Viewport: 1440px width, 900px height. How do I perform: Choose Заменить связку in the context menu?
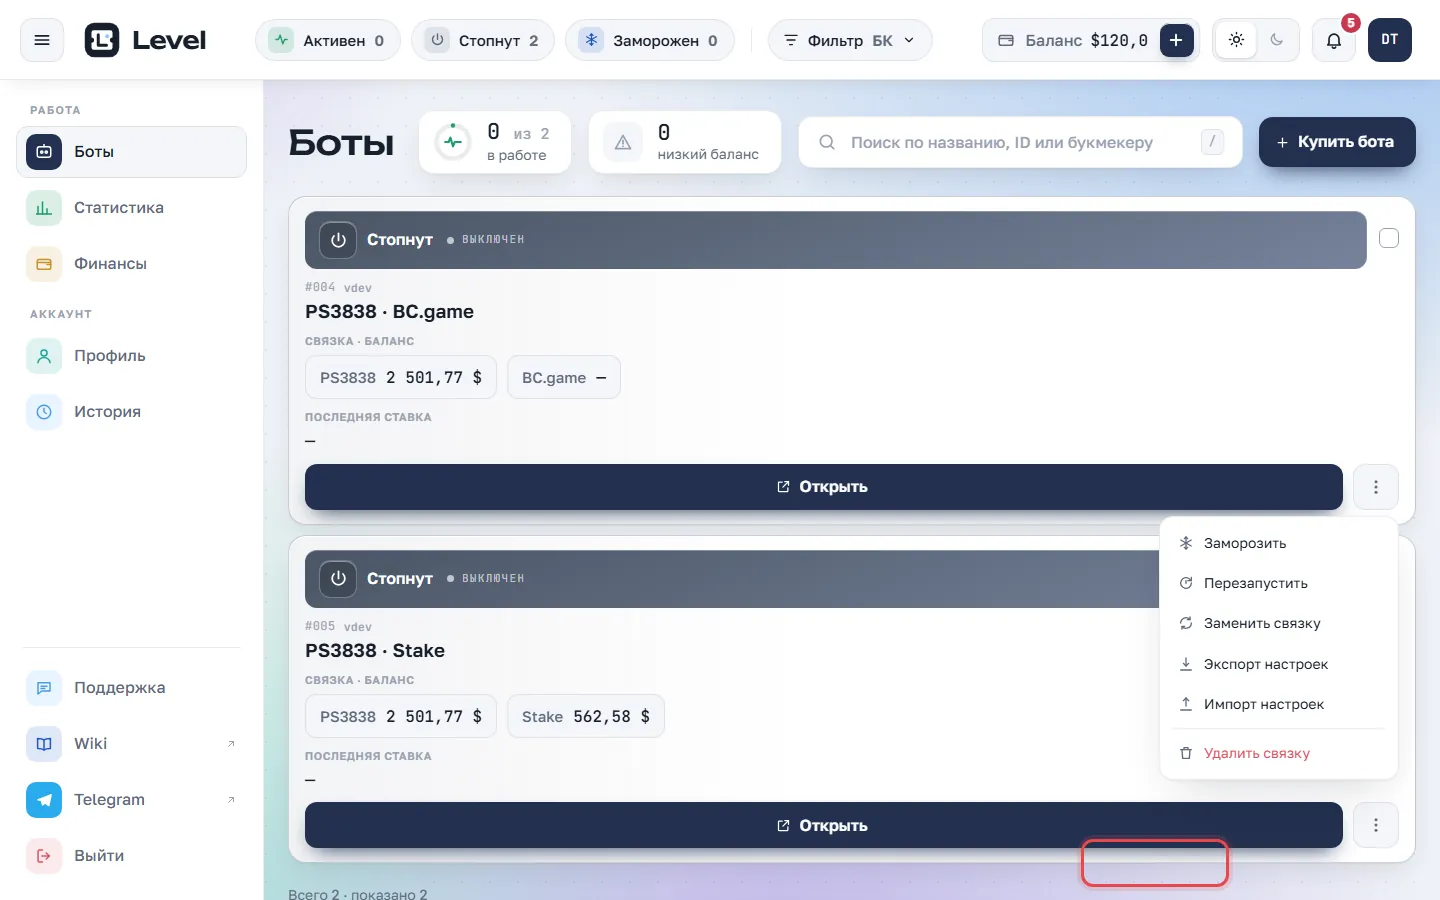[x=1278, y=623]
